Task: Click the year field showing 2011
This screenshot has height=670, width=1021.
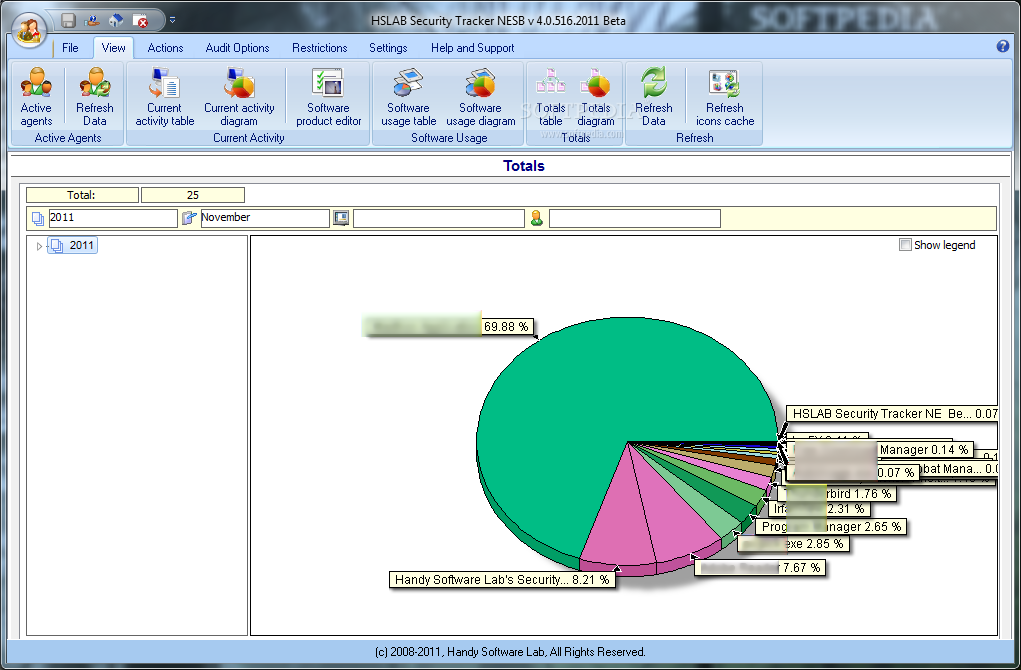Action: tap(113, 218)
